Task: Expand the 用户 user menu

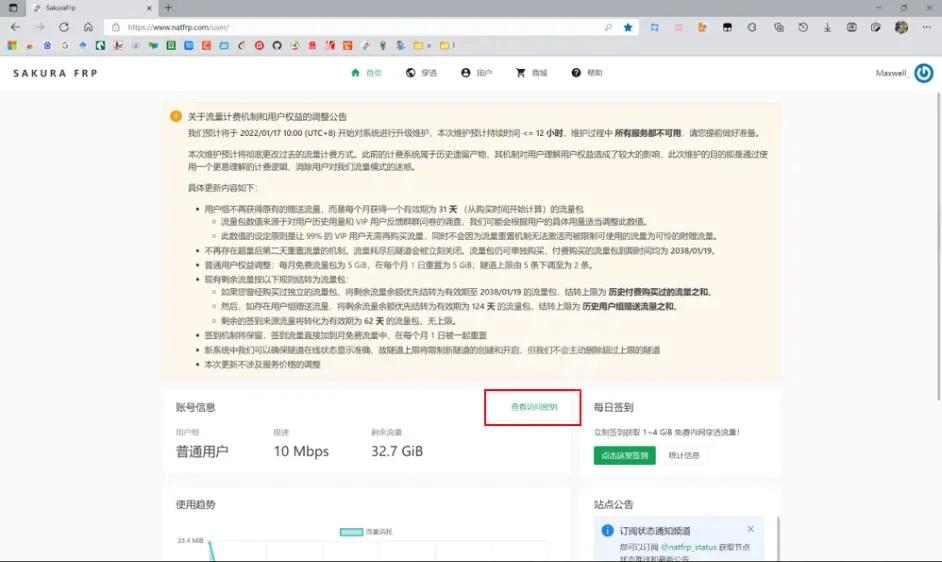Action: [476, 73]
